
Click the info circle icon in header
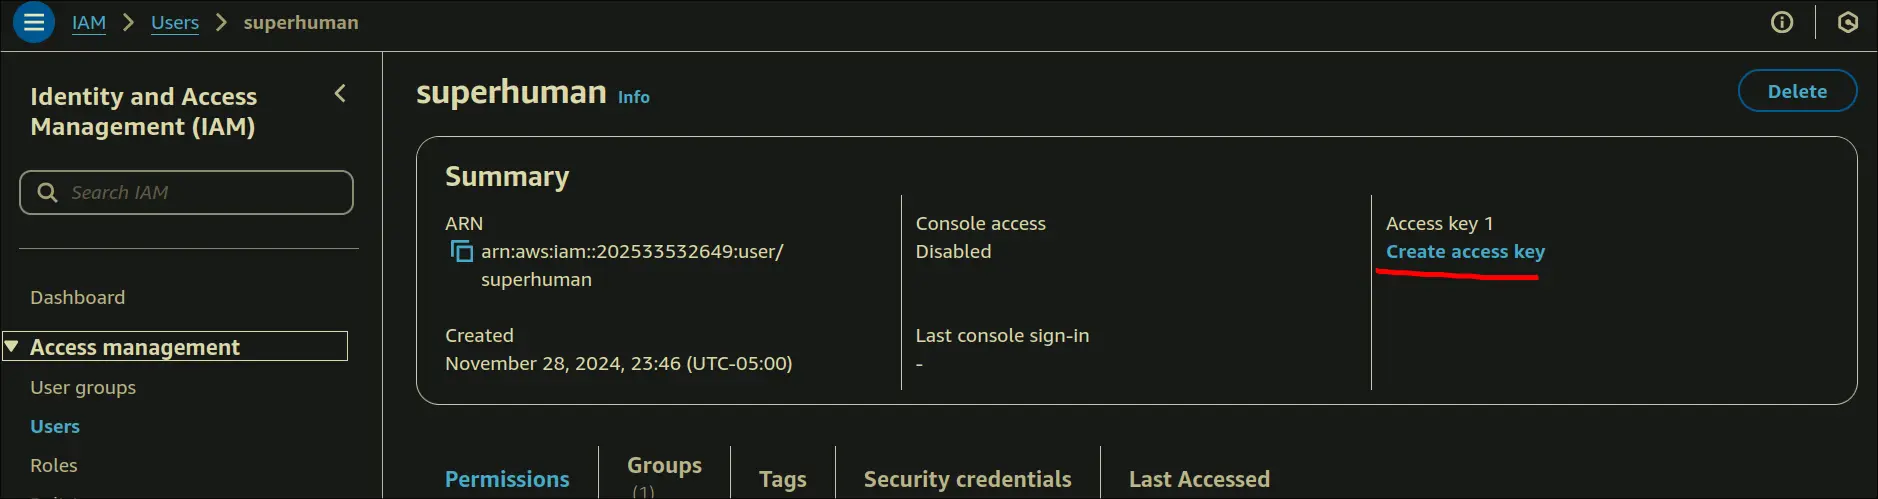[1781, 22]
